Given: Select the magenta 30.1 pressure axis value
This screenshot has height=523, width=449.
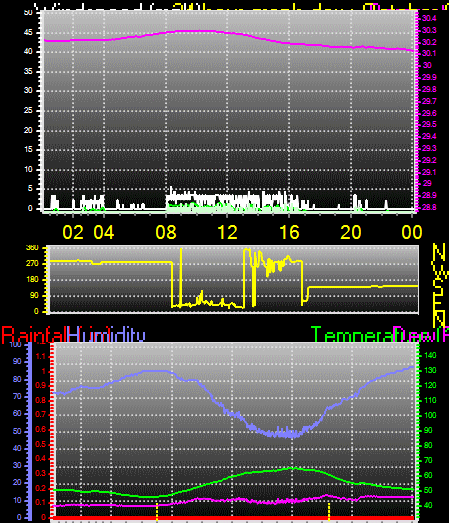Looking at the screenshot, I should click(429, 53).
